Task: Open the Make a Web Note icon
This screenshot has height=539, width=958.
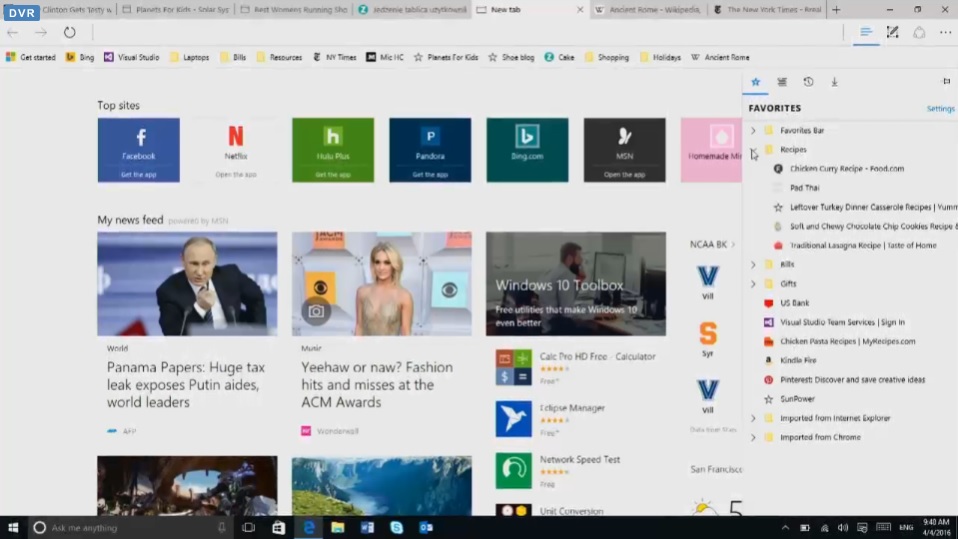Action: click(893, 32)
